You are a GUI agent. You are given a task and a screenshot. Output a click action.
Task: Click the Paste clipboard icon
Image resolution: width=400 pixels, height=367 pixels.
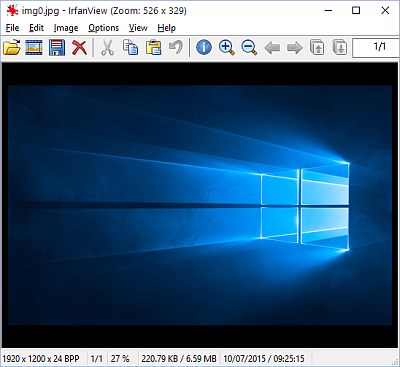pyautogui.click(x=153, y=47)
